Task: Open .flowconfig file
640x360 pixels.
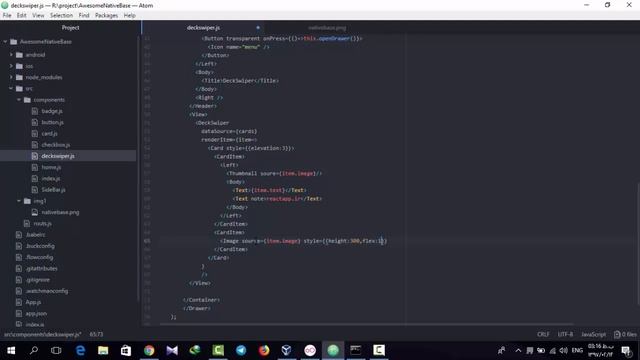Action: (x=39, y=257)
